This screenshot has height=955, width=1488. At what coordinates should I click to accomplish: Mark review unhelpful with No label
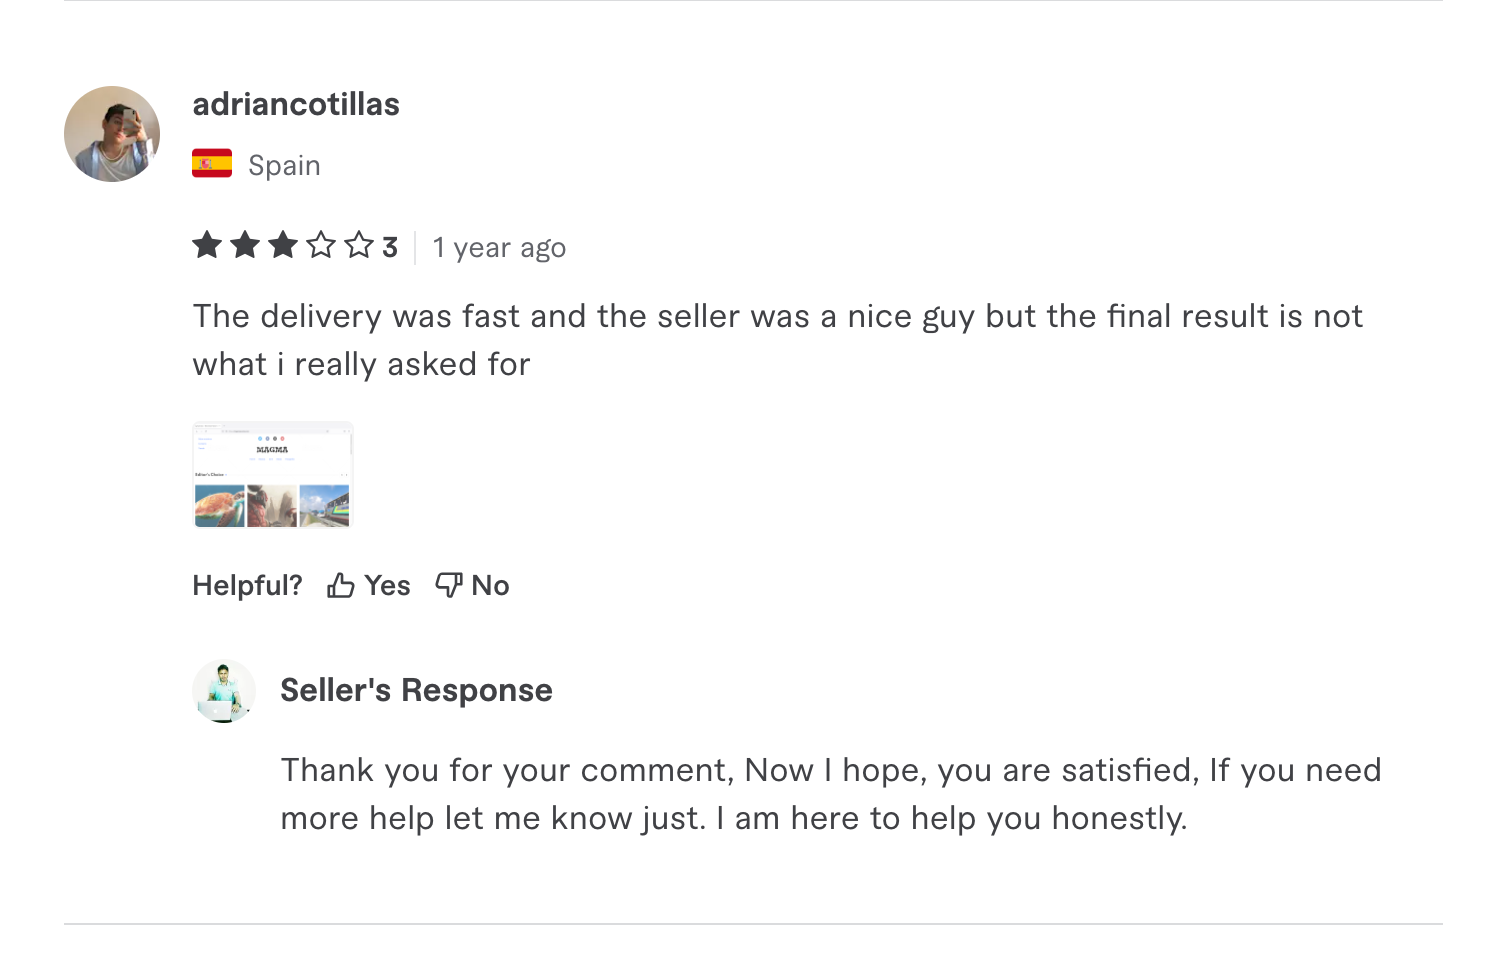[x=490, y=585]
